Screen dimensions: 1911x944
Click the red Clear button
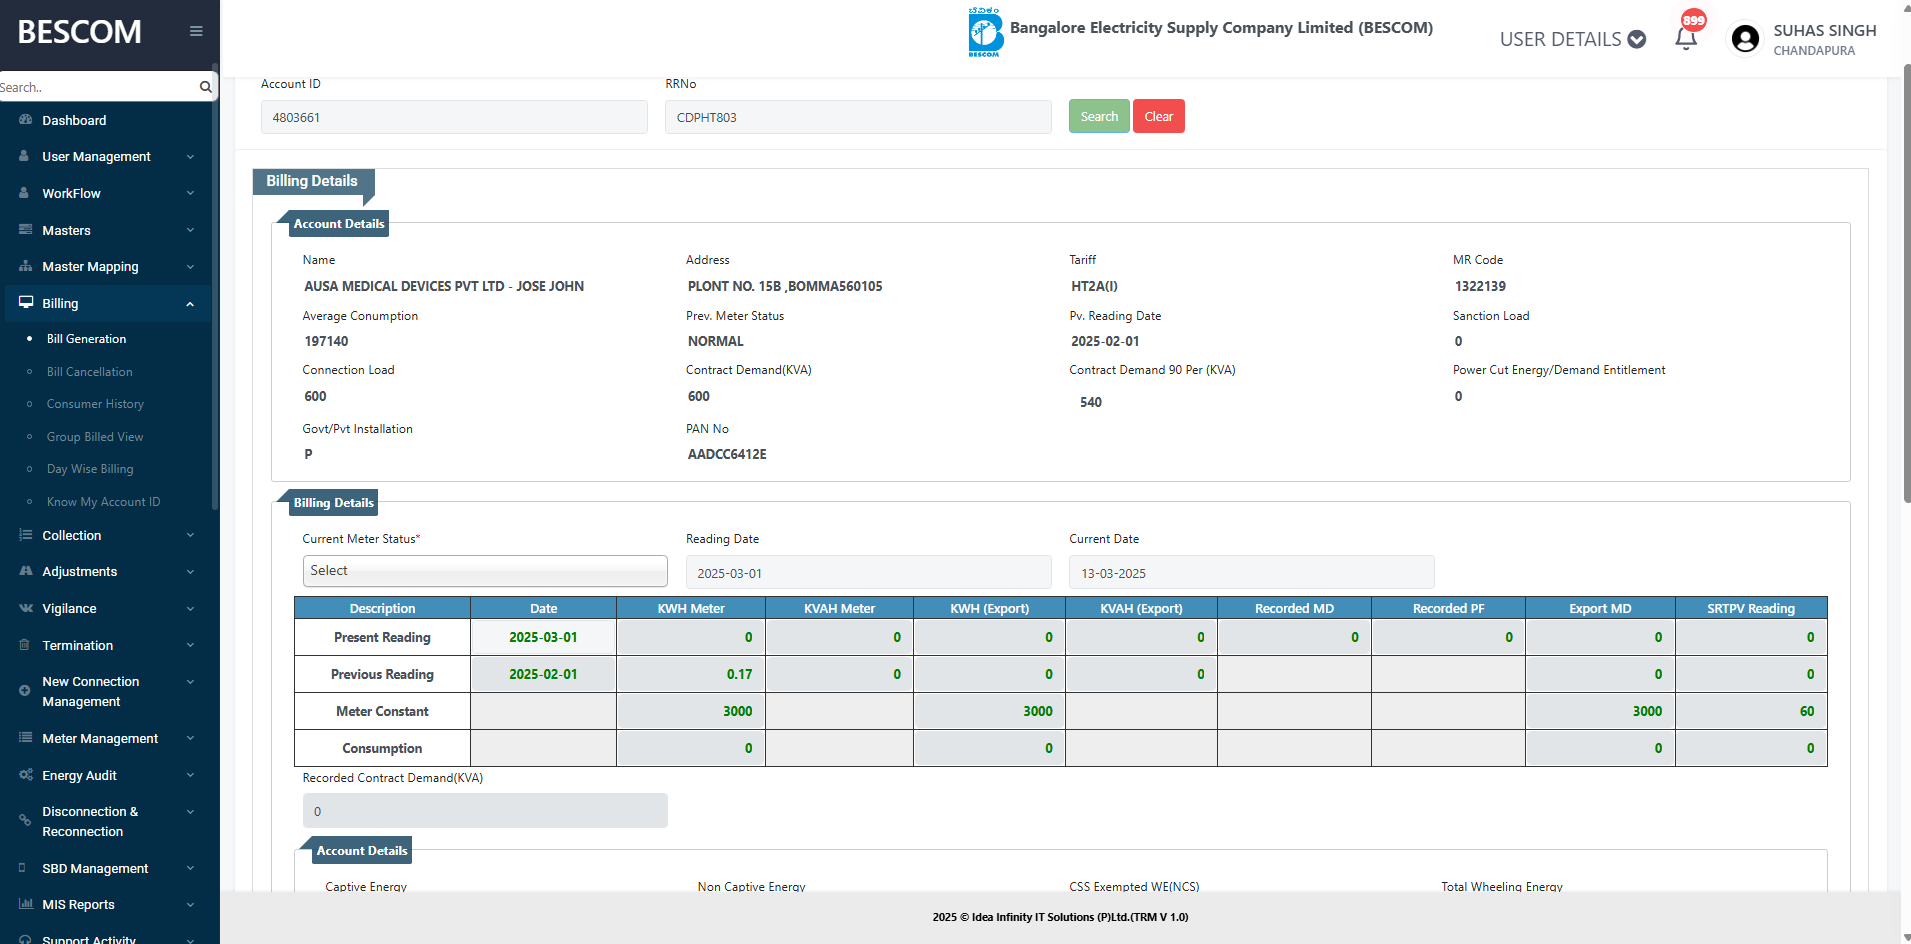[x=1159, y=116]
